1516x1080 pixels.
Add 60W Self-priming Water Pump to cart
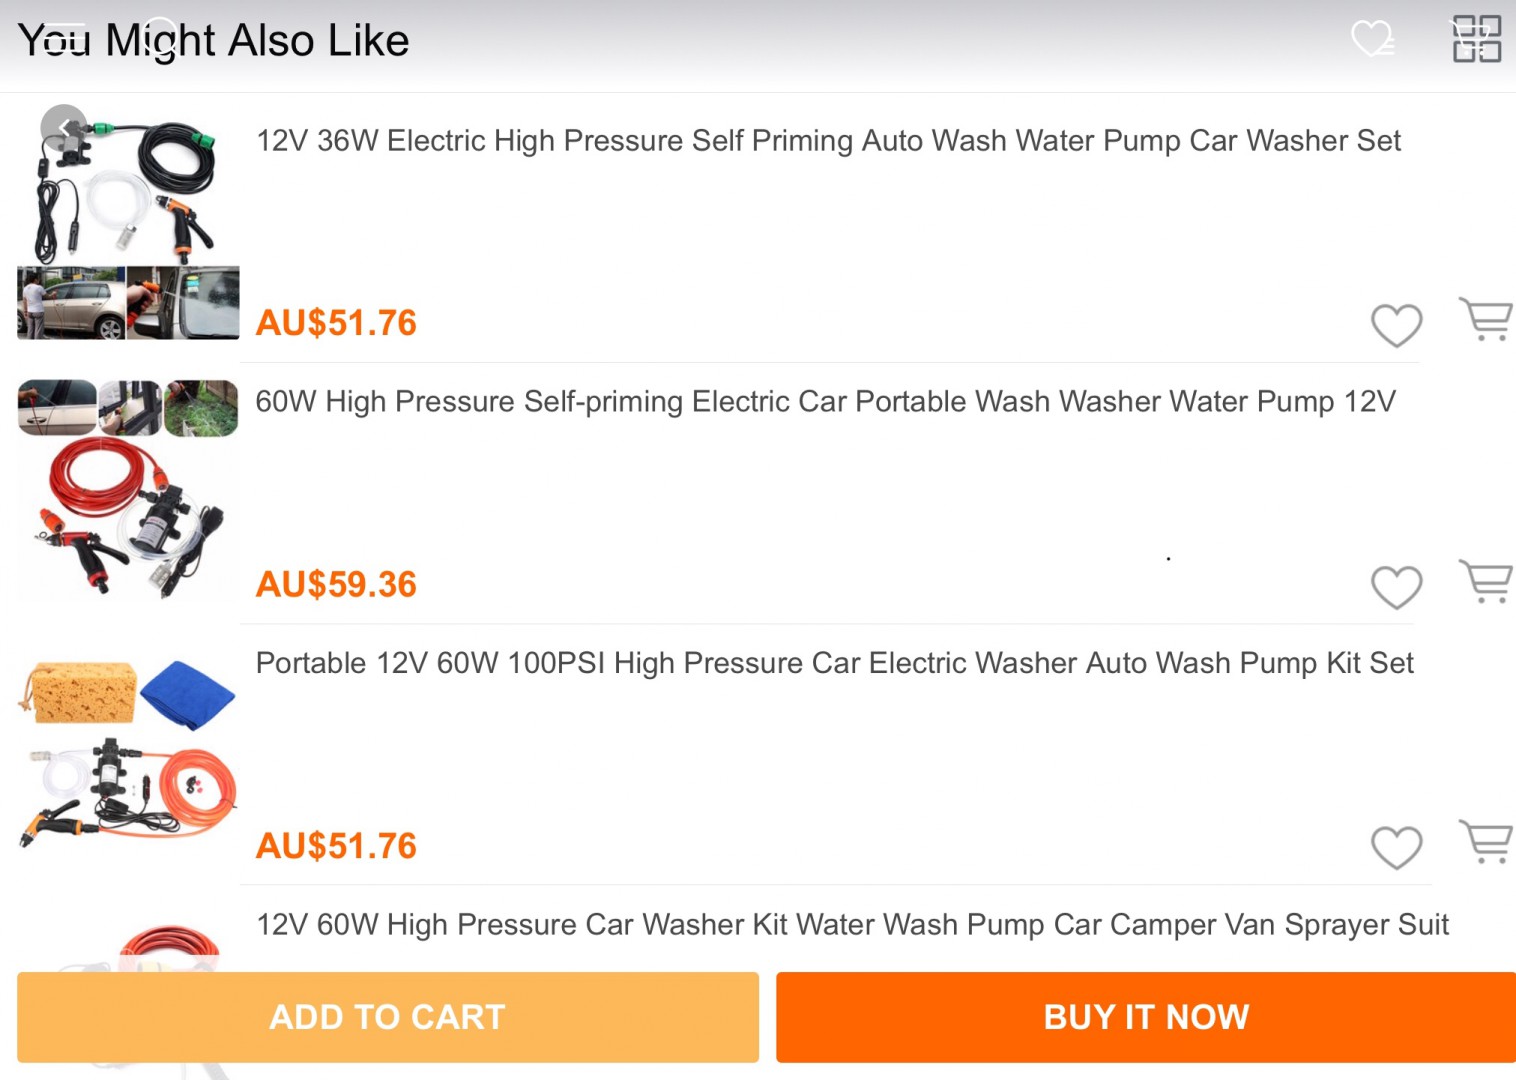1486,582
